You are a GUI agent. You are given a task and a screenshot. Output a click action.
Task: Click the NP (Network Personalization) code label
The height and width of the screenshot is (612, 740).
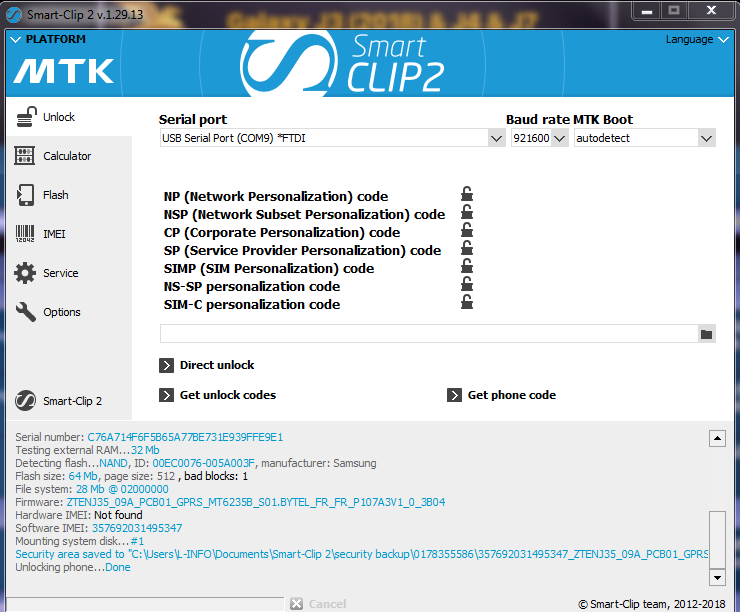[x=276, y=196]
